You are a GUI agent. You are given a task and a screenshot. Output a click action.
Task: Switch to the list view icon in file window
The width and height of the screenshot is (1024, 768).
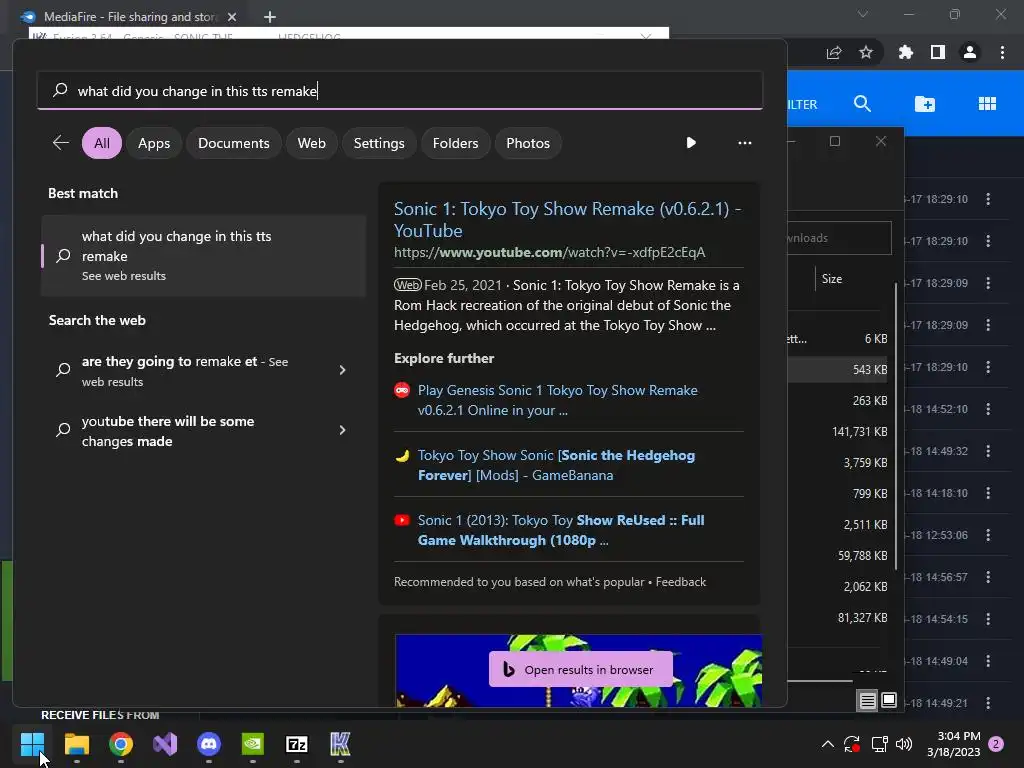coord(867,701)
